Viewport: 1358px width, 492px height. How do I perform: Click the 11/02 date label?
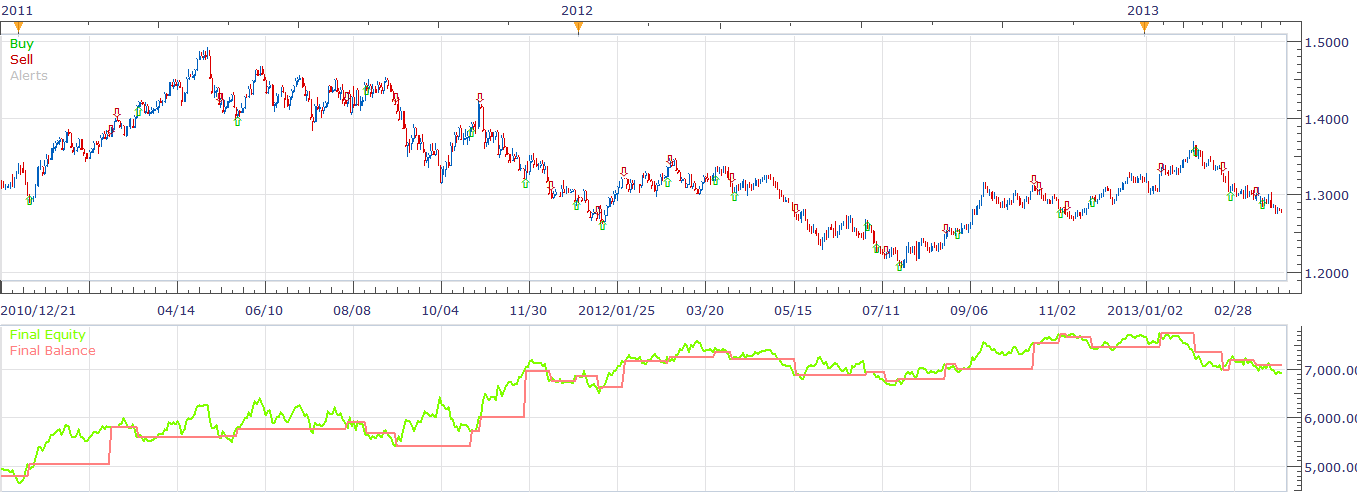pos(1058,311)
